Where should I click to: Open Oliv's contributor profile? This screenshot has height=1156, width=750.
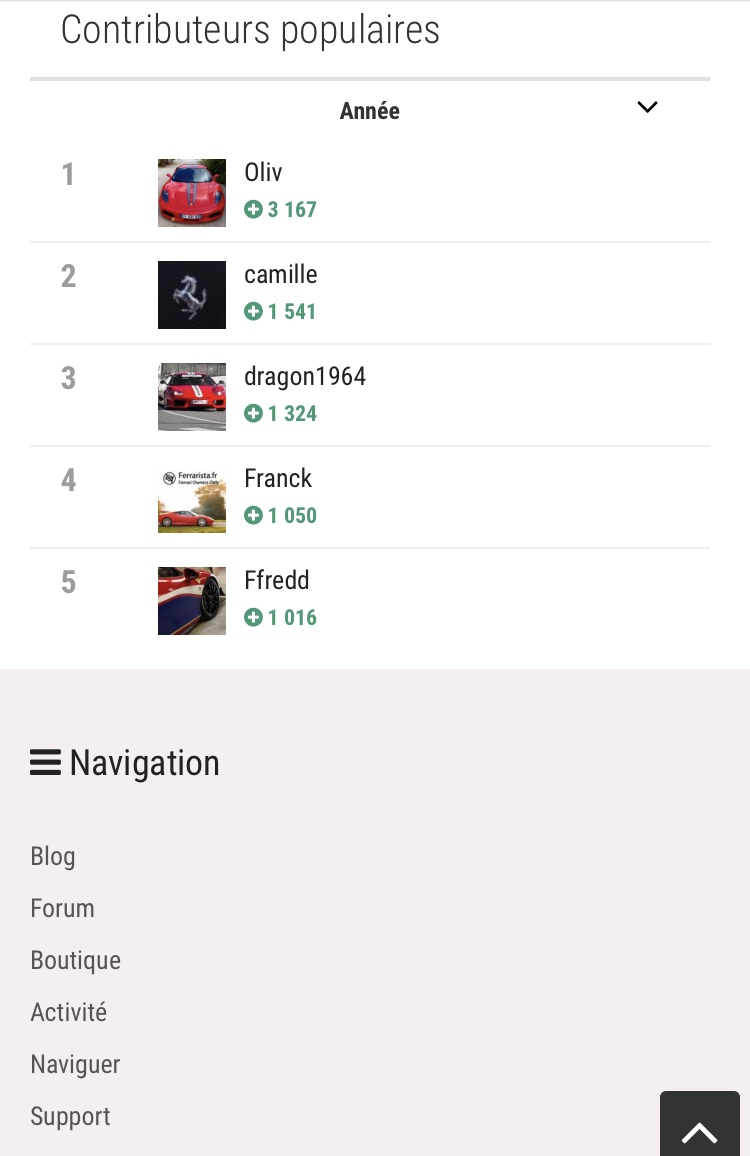[x=264, y=173]
